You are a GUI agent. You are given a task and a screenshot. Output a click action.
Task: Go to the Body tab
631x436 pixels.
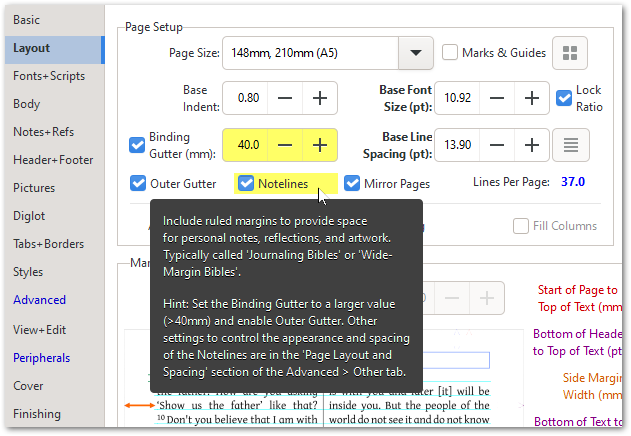54,104
